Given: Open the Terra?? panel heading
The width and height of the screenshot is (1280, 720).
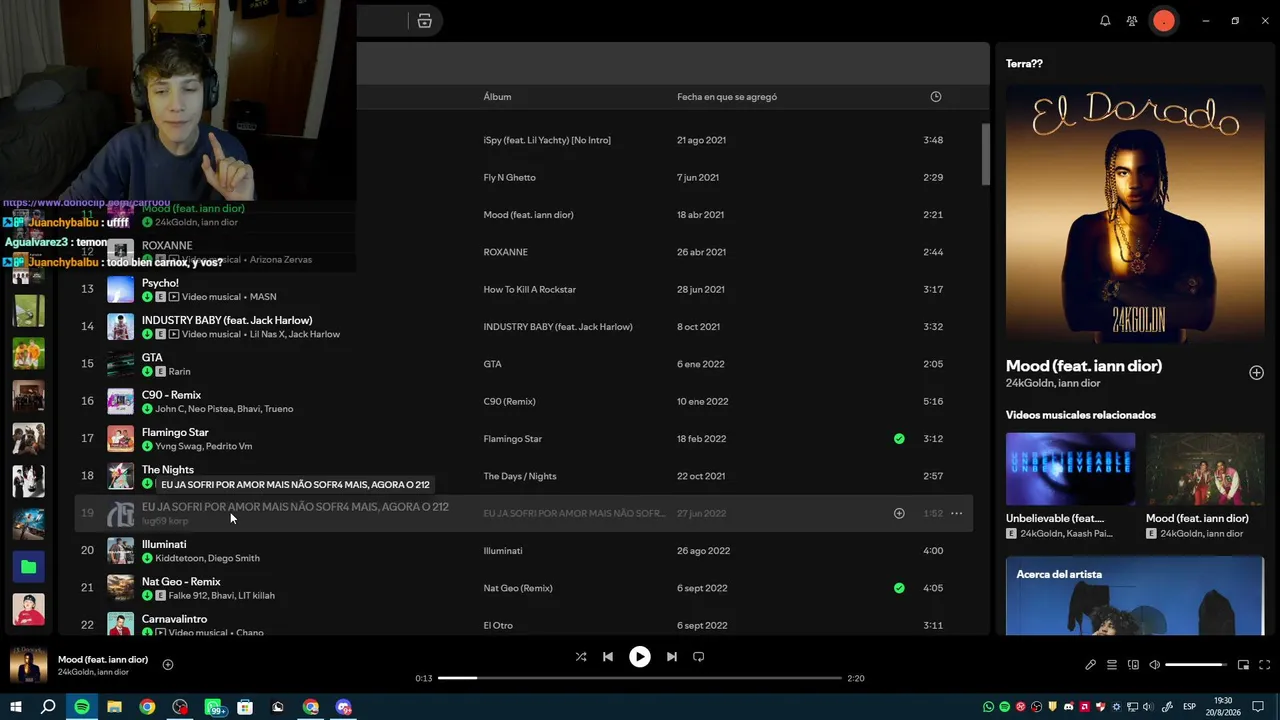Looking at the screenshot, I should (x=1024, y=64).
